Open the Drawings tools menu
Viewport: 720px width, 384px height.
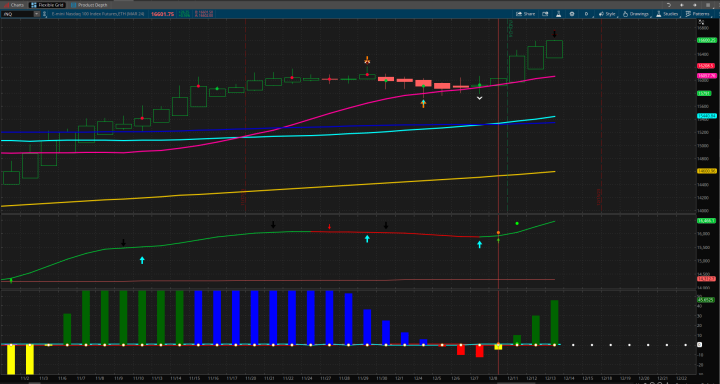(636, 14)
